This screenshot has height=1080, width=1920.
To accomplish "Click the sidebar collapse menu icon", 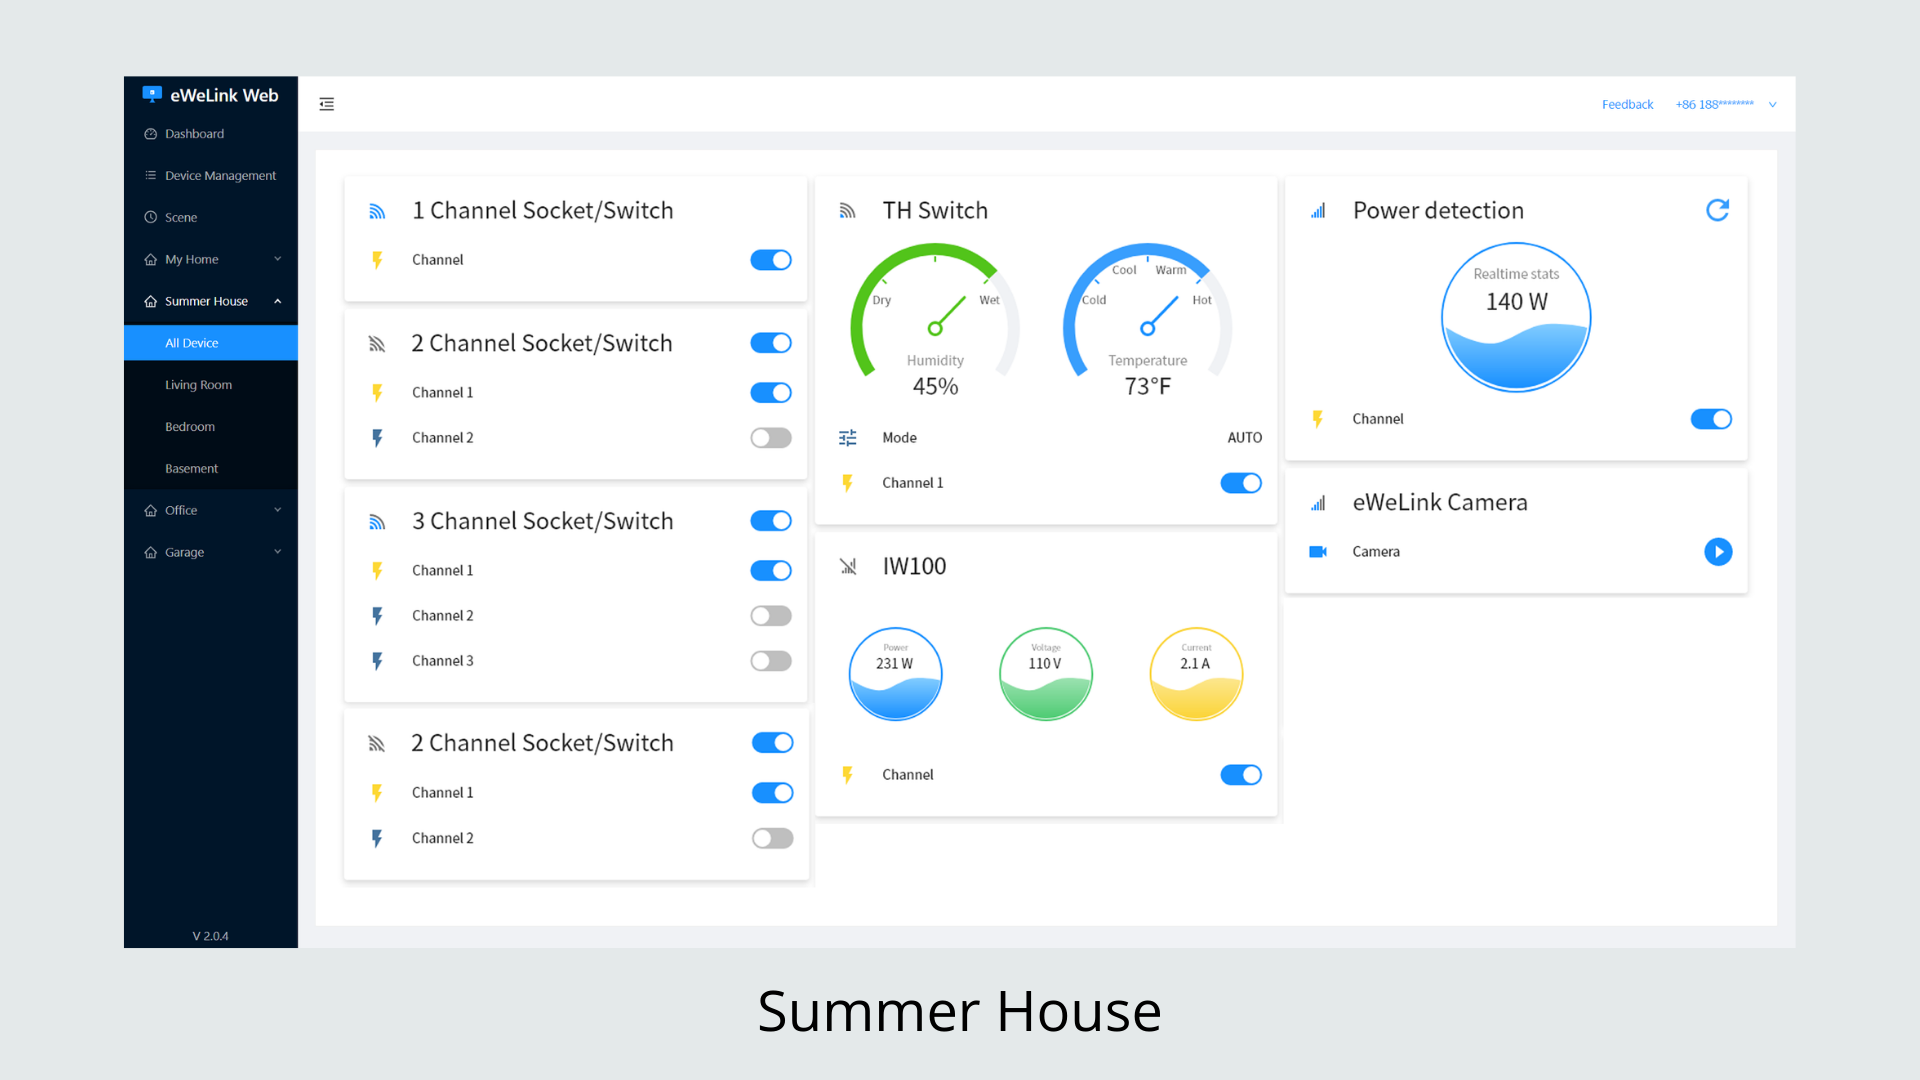I will pos(327,104).
